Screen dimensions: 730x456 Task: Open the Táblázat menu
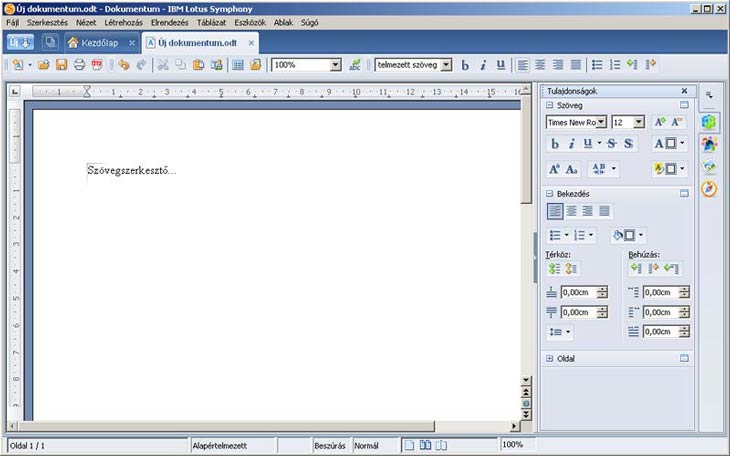click(x=209, y=22)
